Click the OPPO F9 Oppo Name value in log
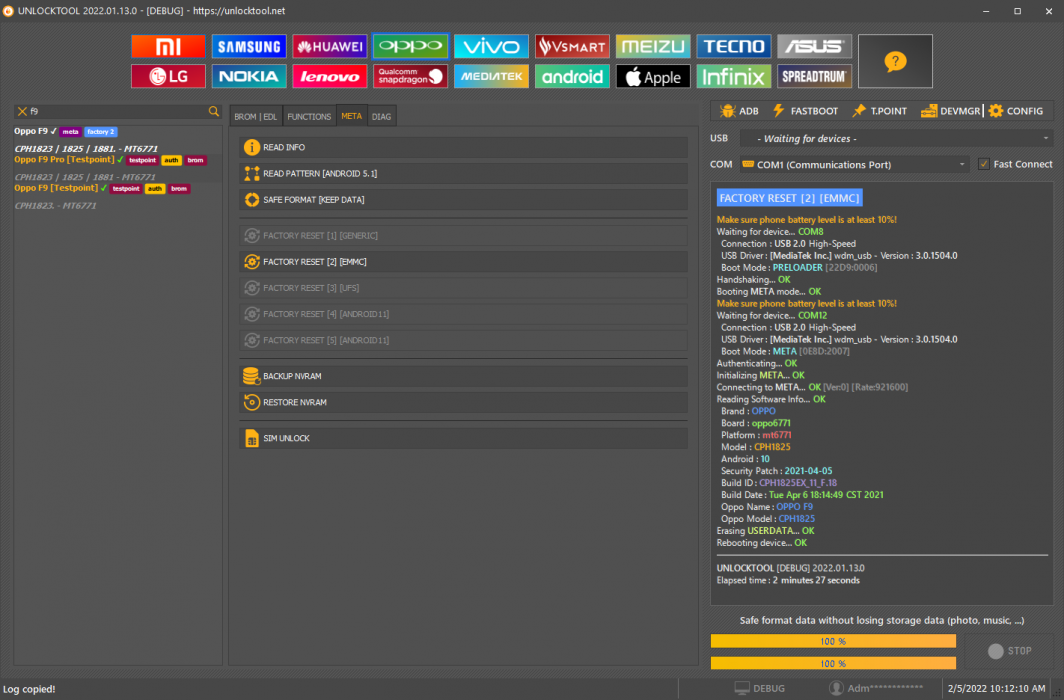The width and height of the screenshot is (1064, 700). tap(795, 507)
